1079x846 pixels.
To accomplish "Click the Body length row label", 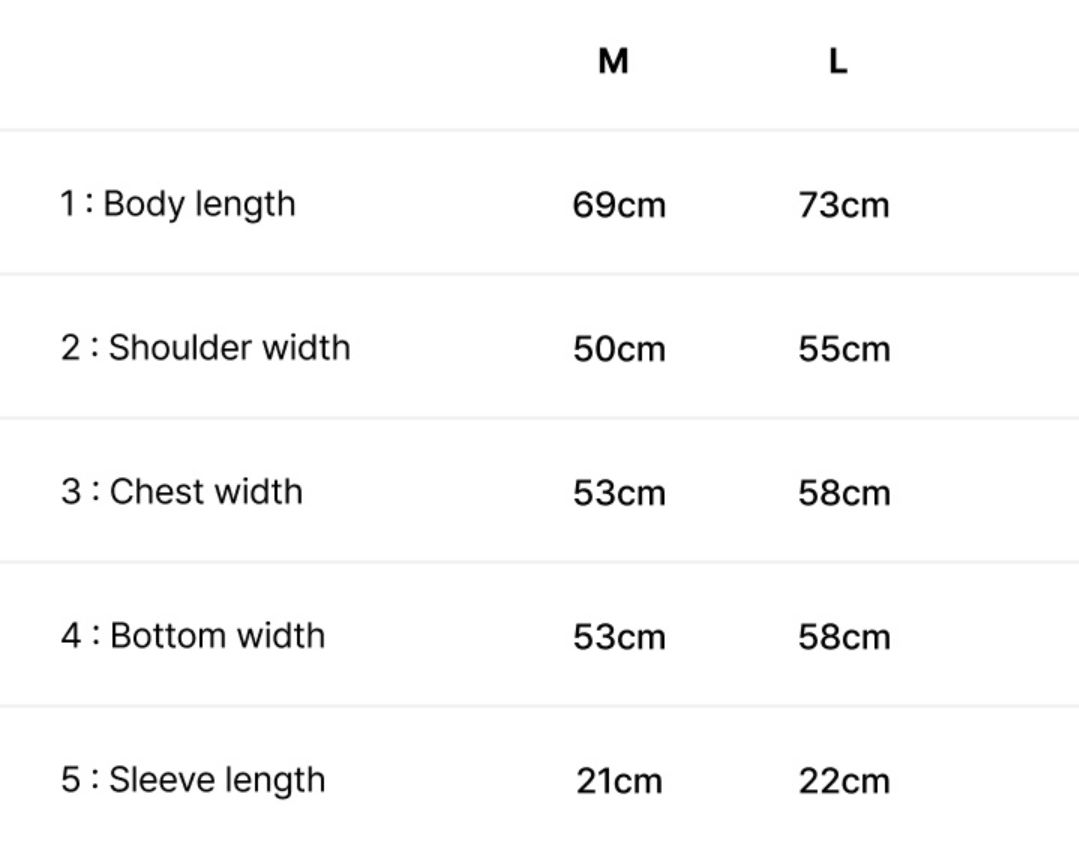I will point(199,204).
